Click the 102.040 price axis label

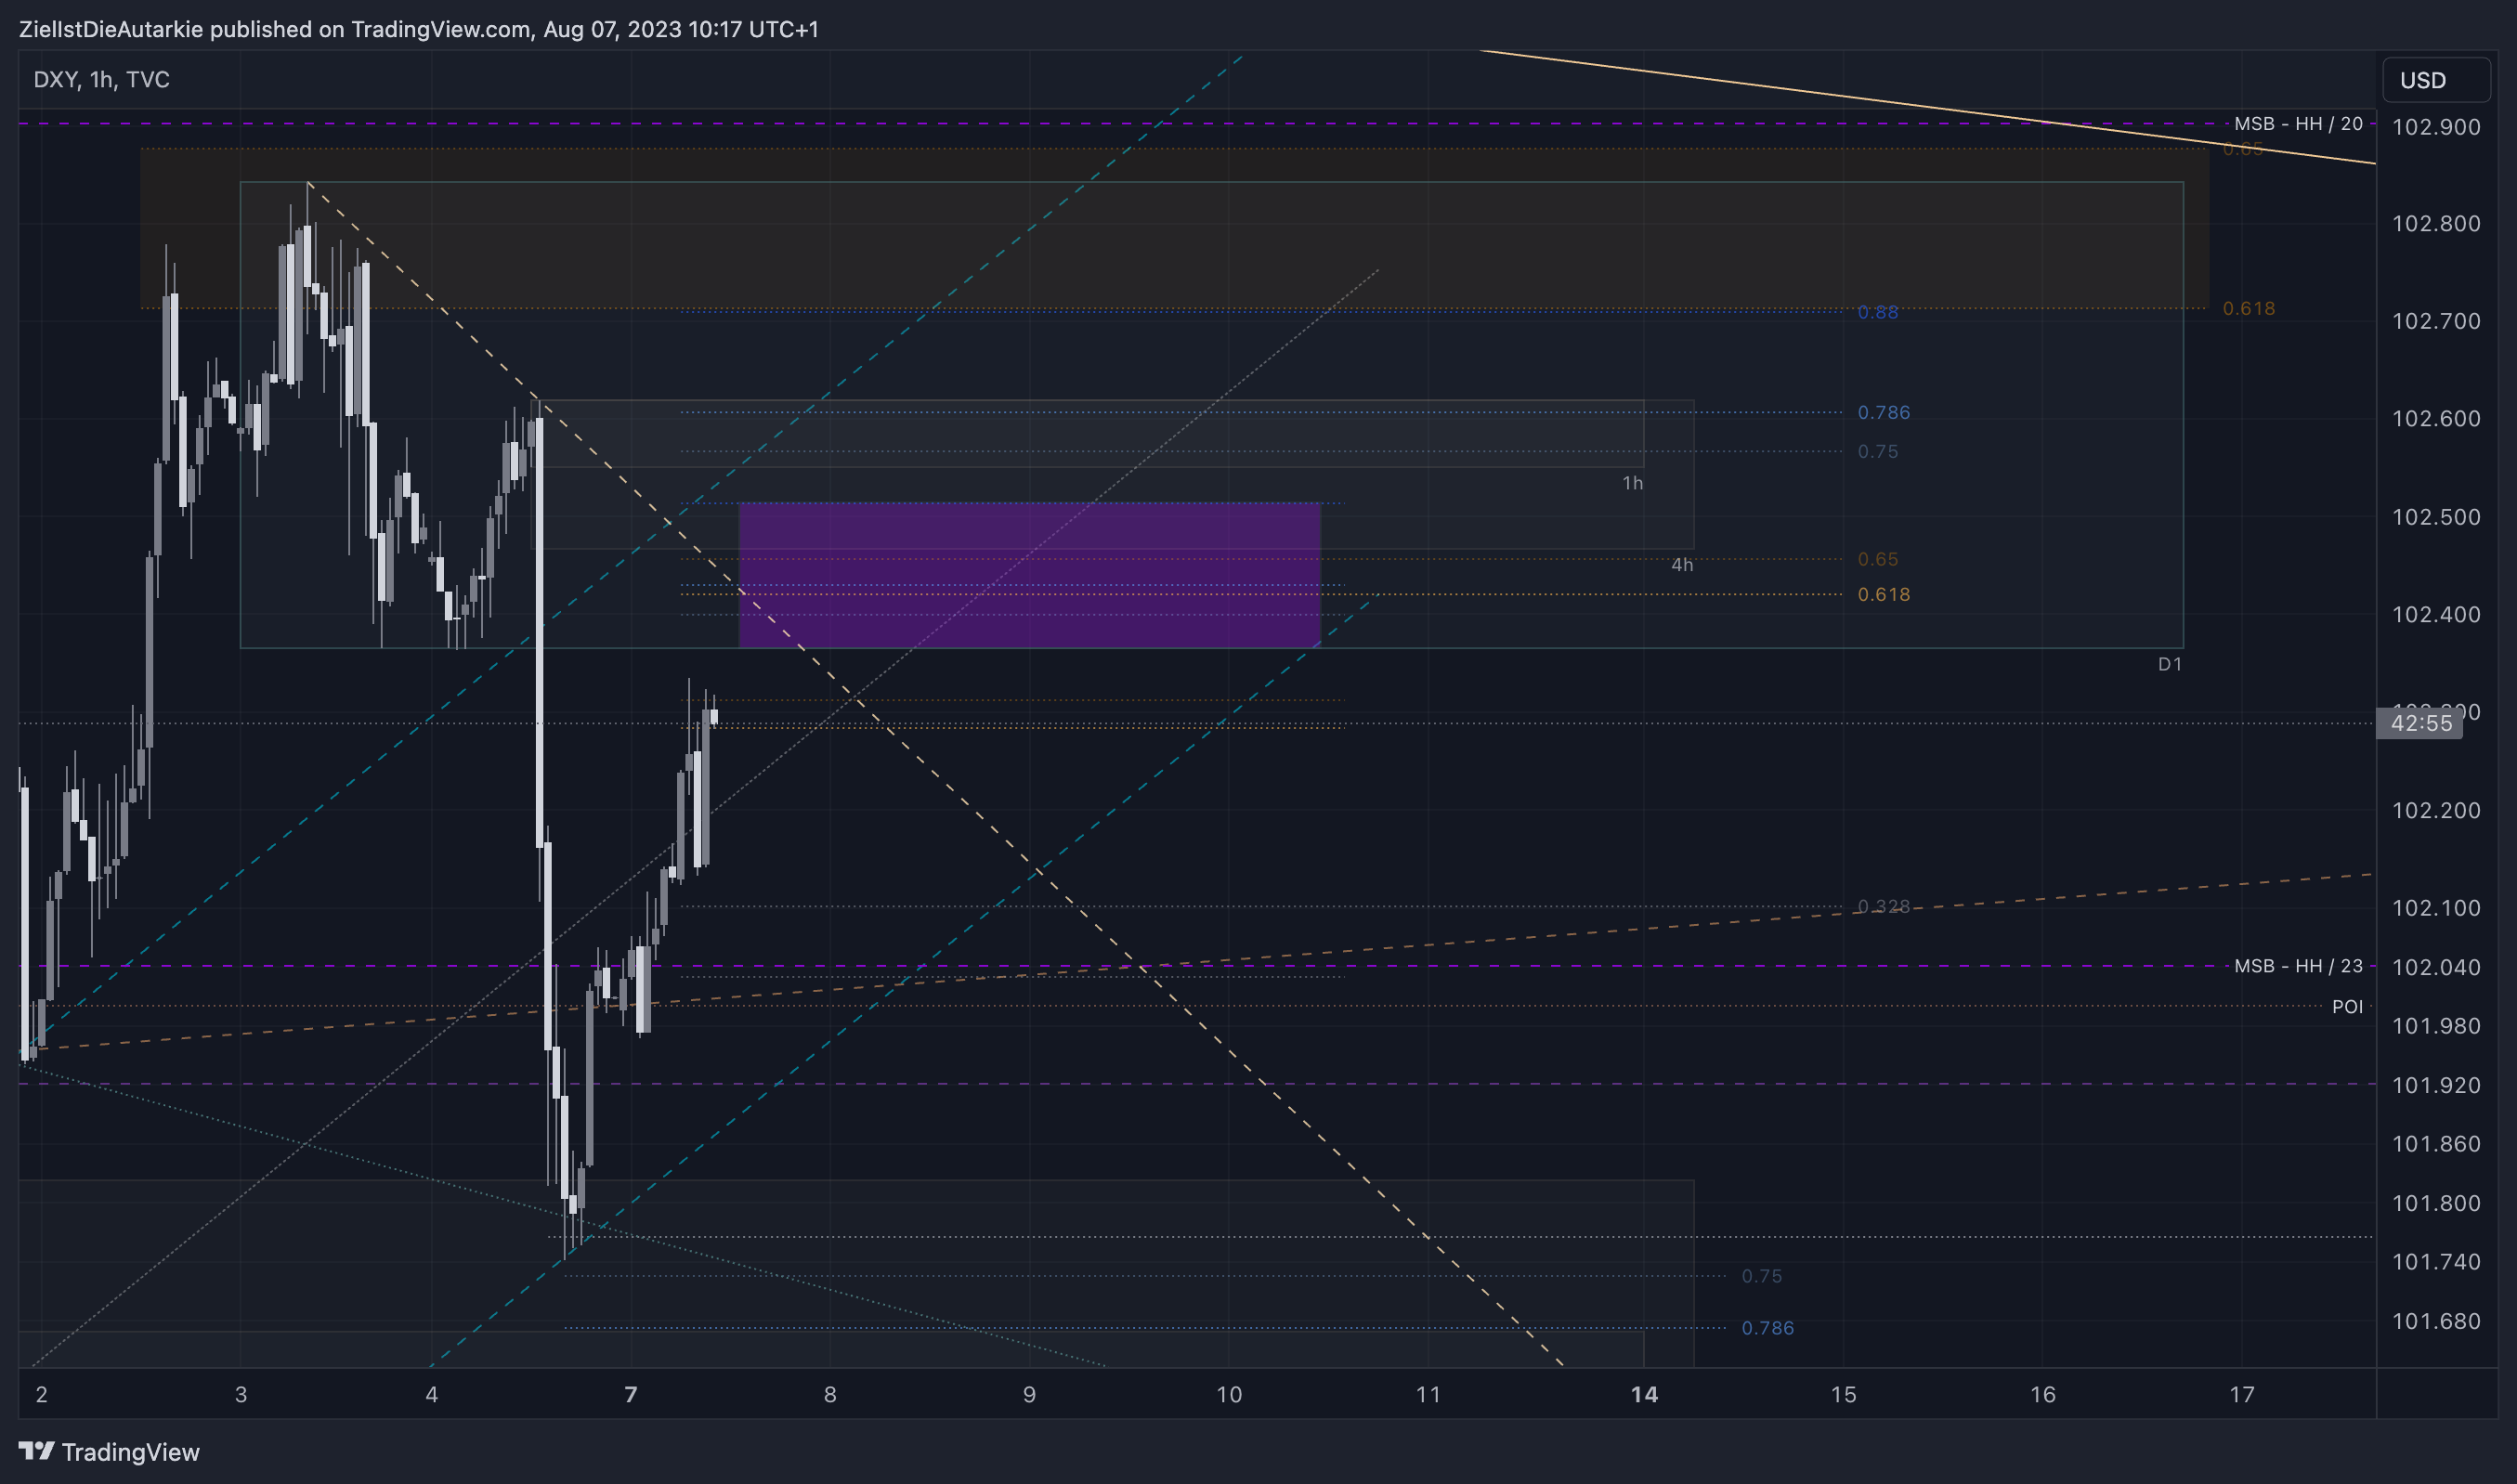2435,967
